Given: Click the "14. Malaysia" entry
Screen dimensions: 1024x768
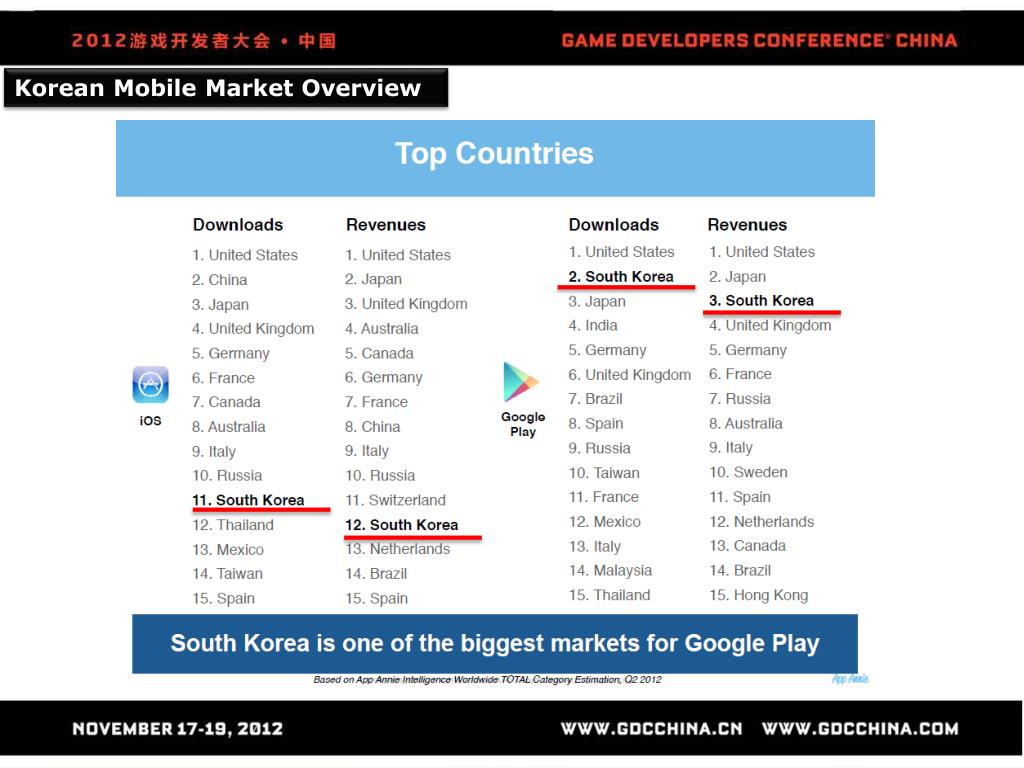Looking at the screenshot, I should pyautogui.click(x=610, y=571).
